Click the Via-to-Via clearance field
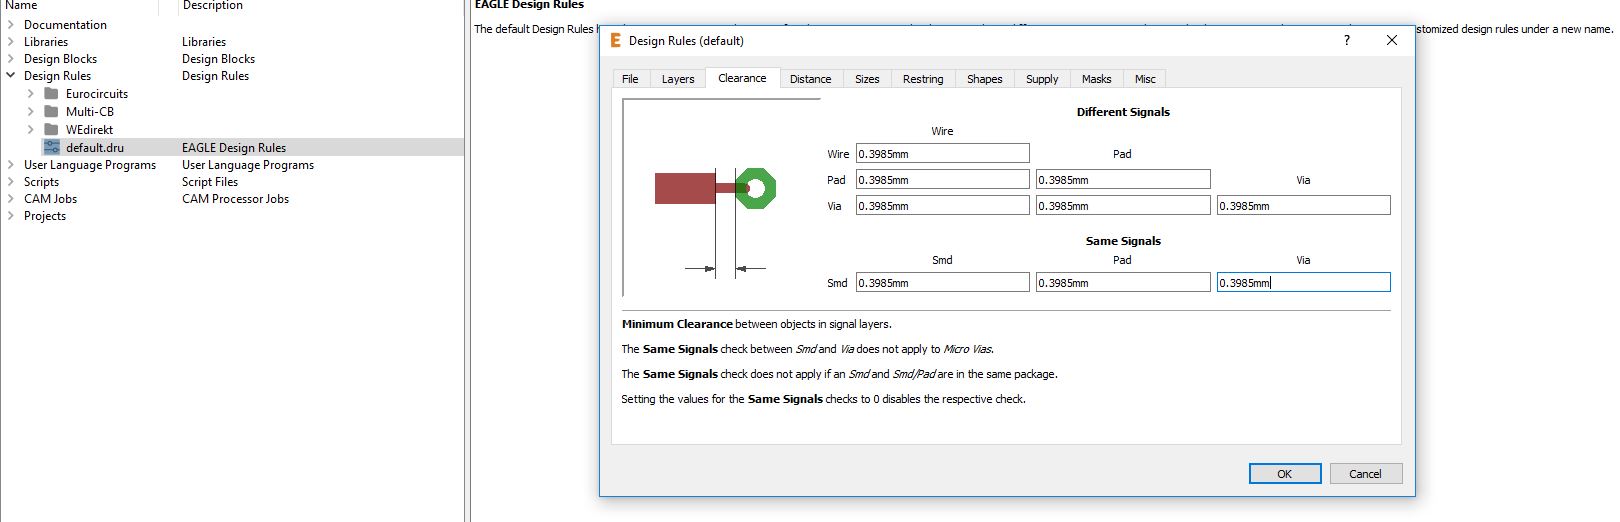Image resolution: width=1620 pixels, height=522 pixels. tap(1303, 205)
